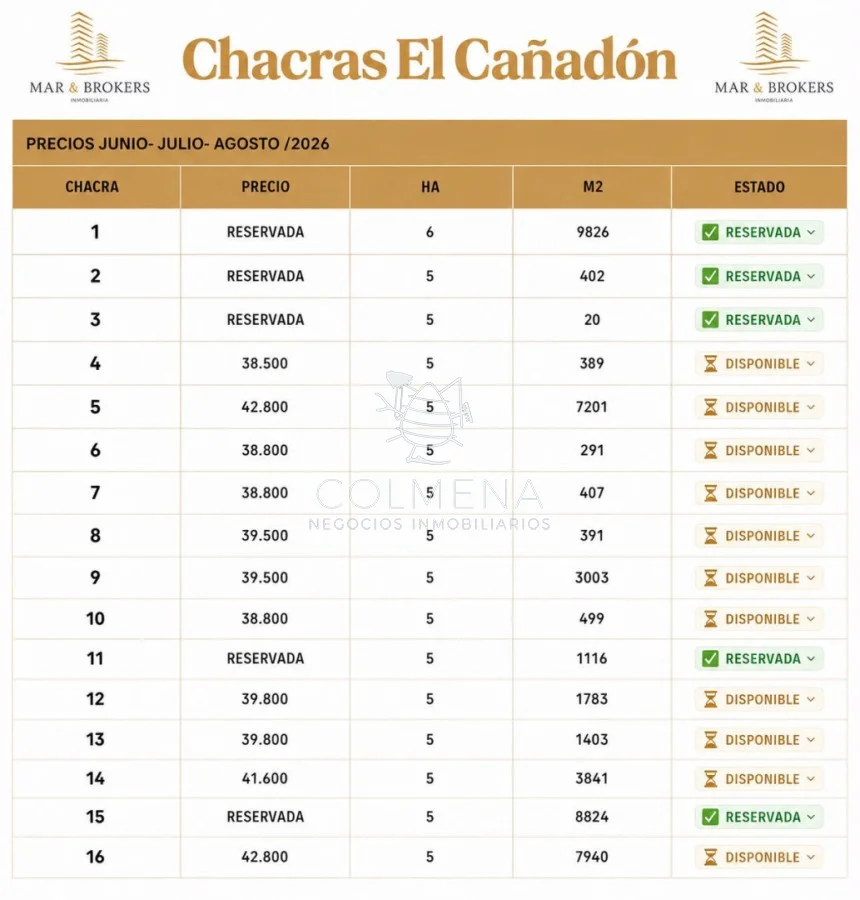
Task: Click the RESERVADA status label for chacra 3
Action: click(762, 320)
